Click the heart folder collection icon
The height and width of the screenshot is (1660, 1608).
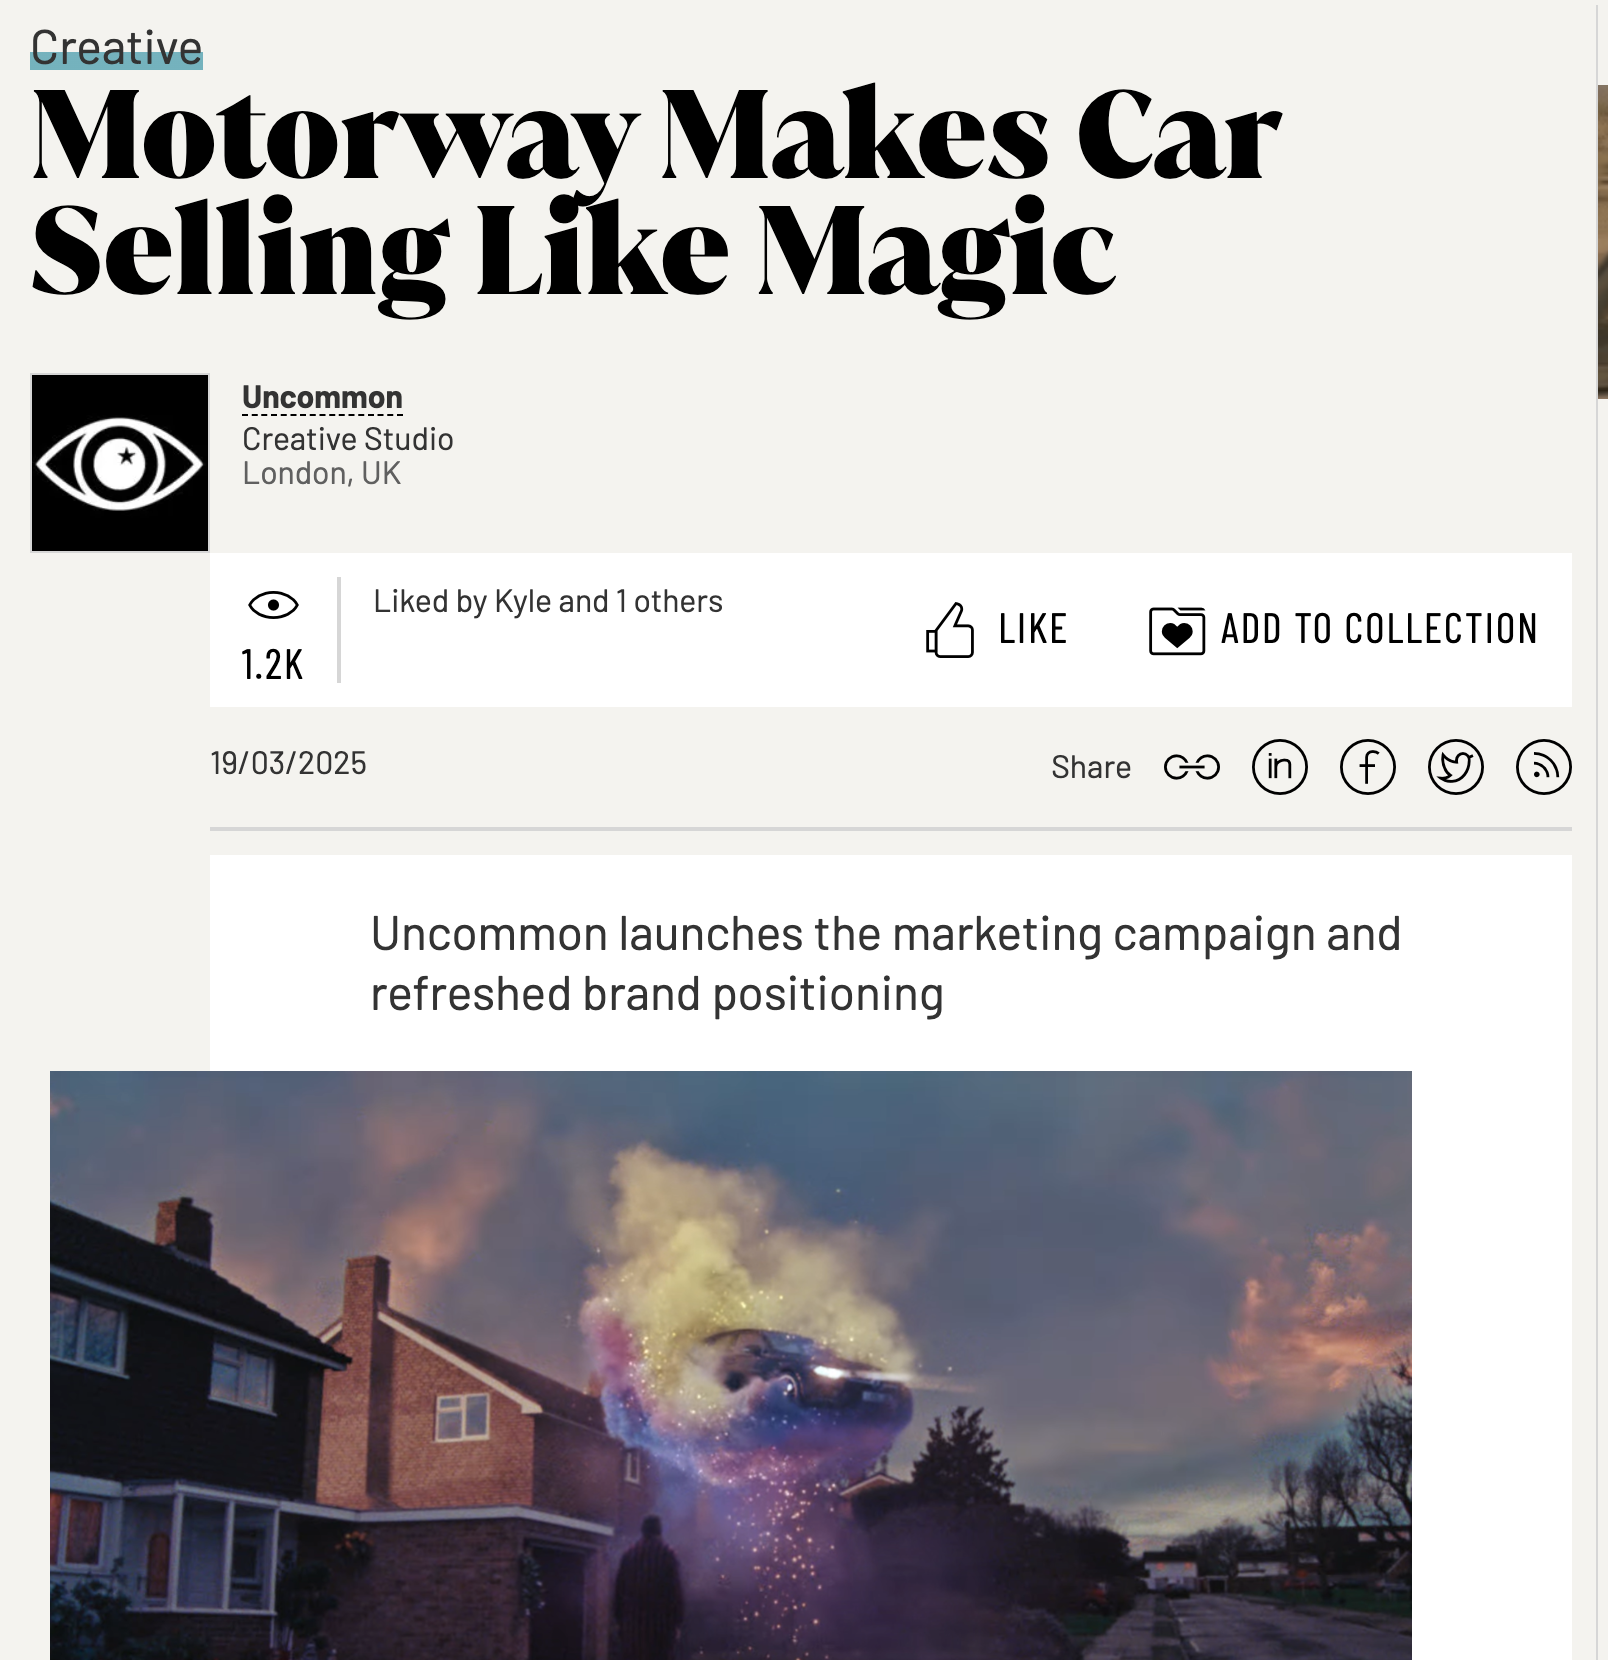[x=1176, y=631]
